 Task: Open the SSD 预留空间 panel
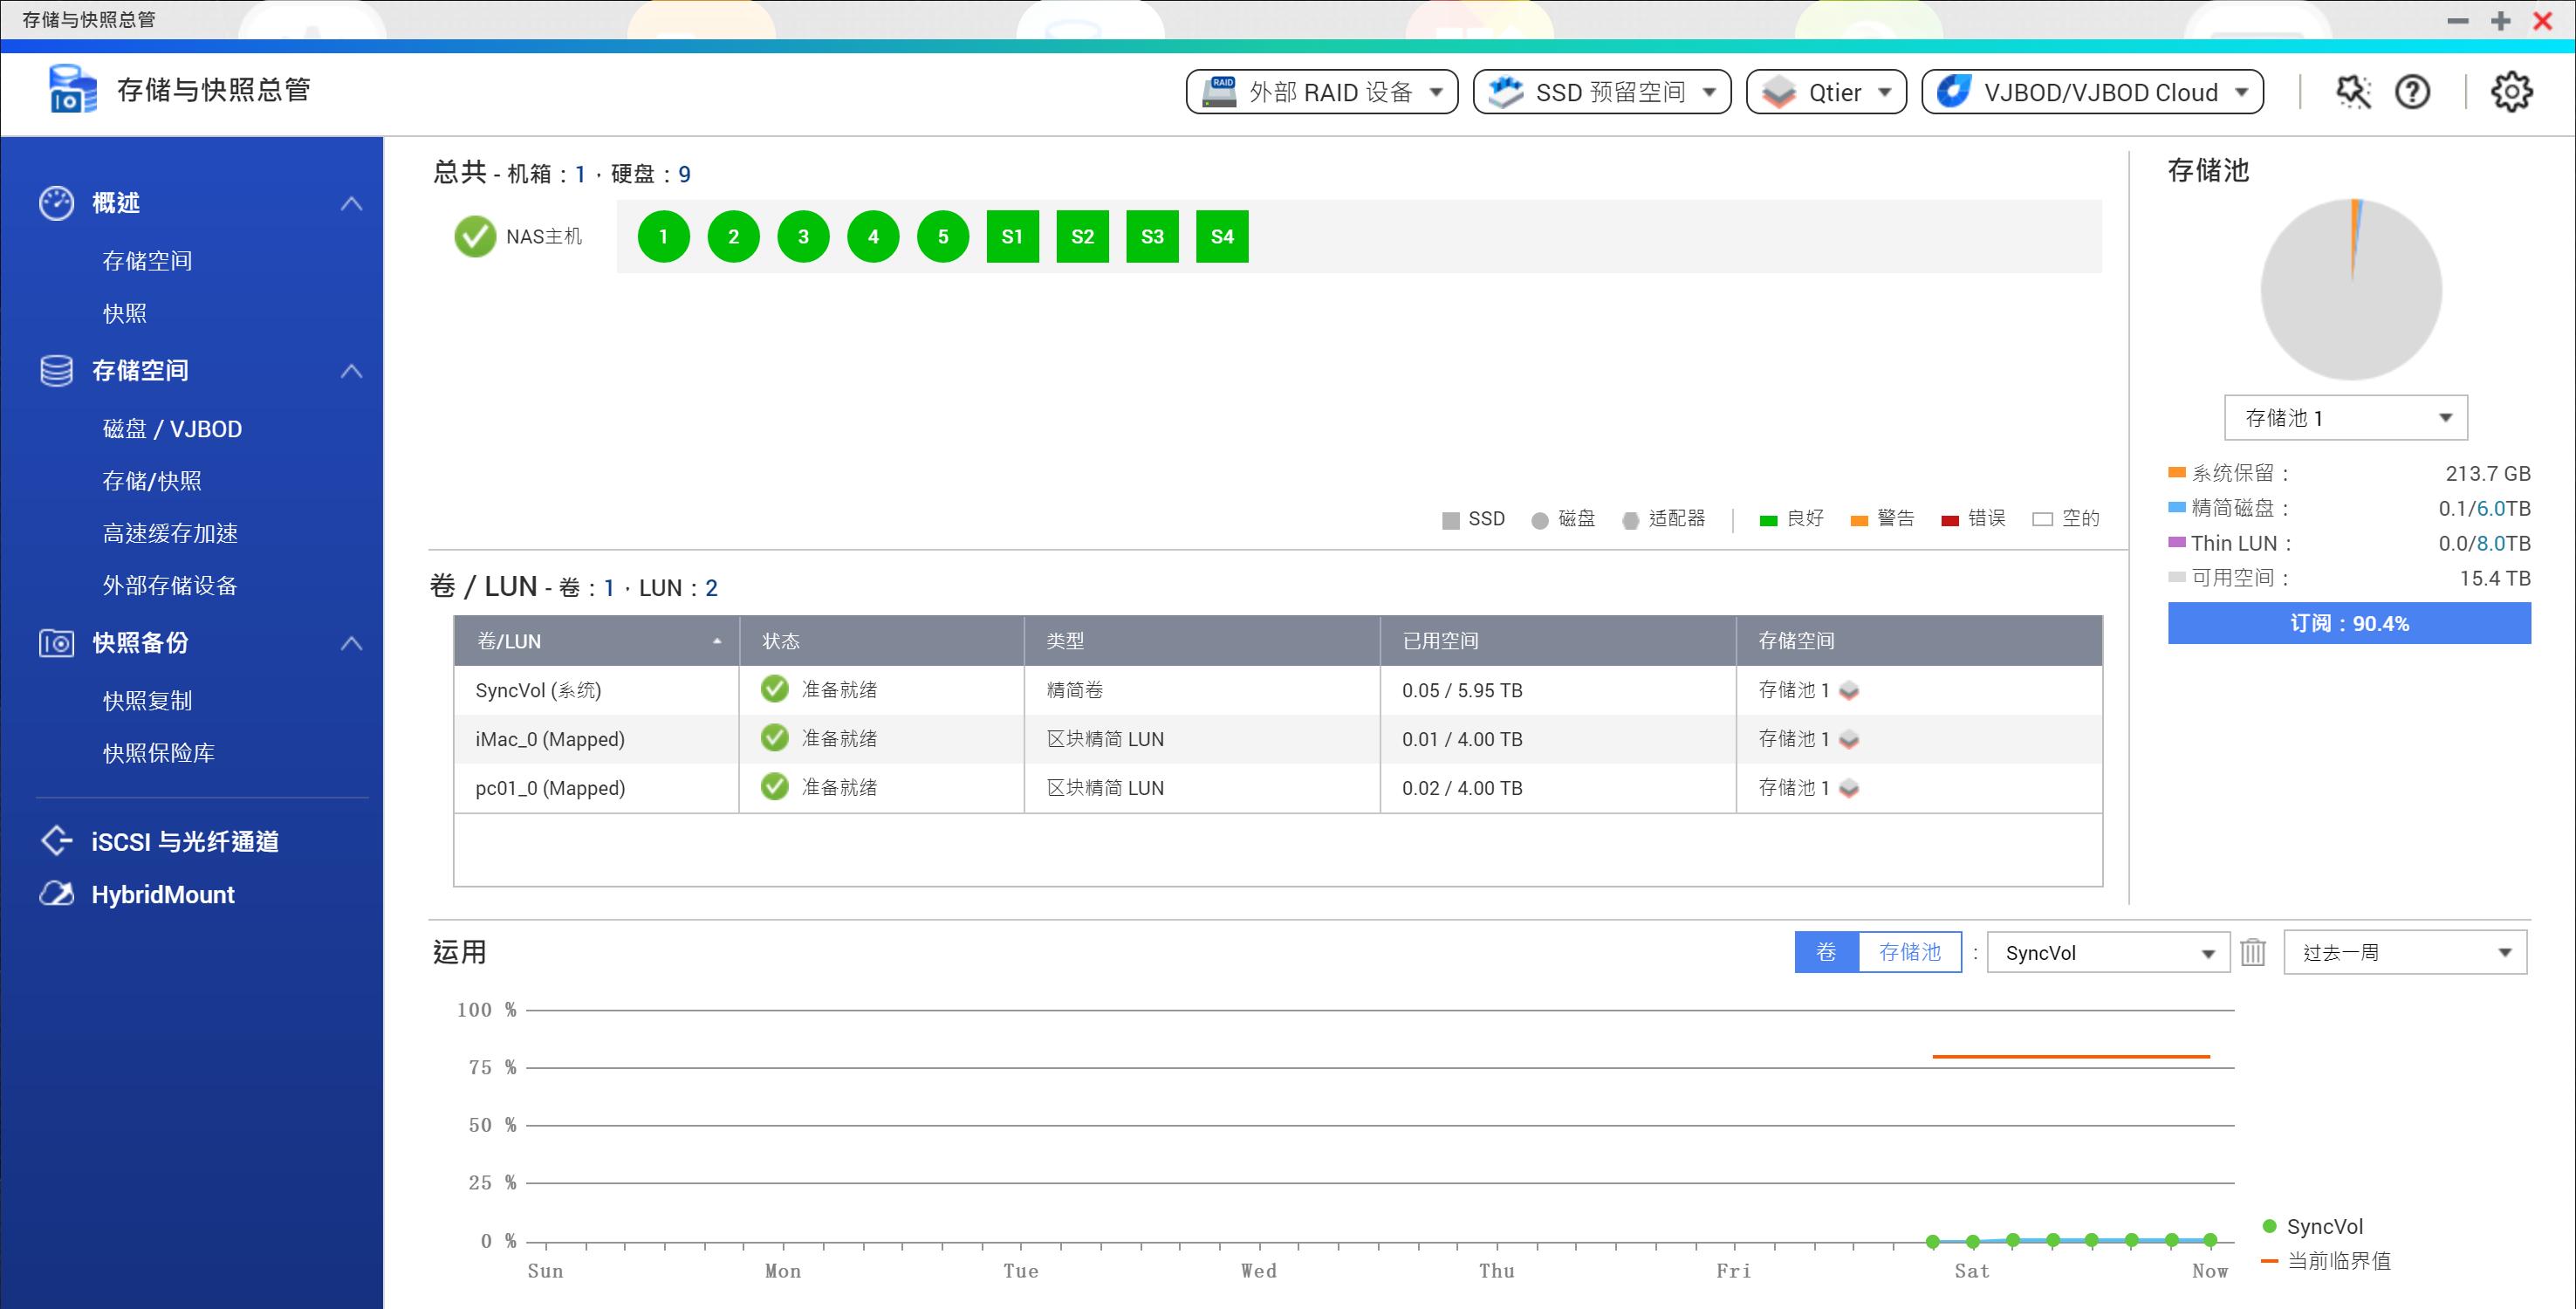tap(1601, 92)
